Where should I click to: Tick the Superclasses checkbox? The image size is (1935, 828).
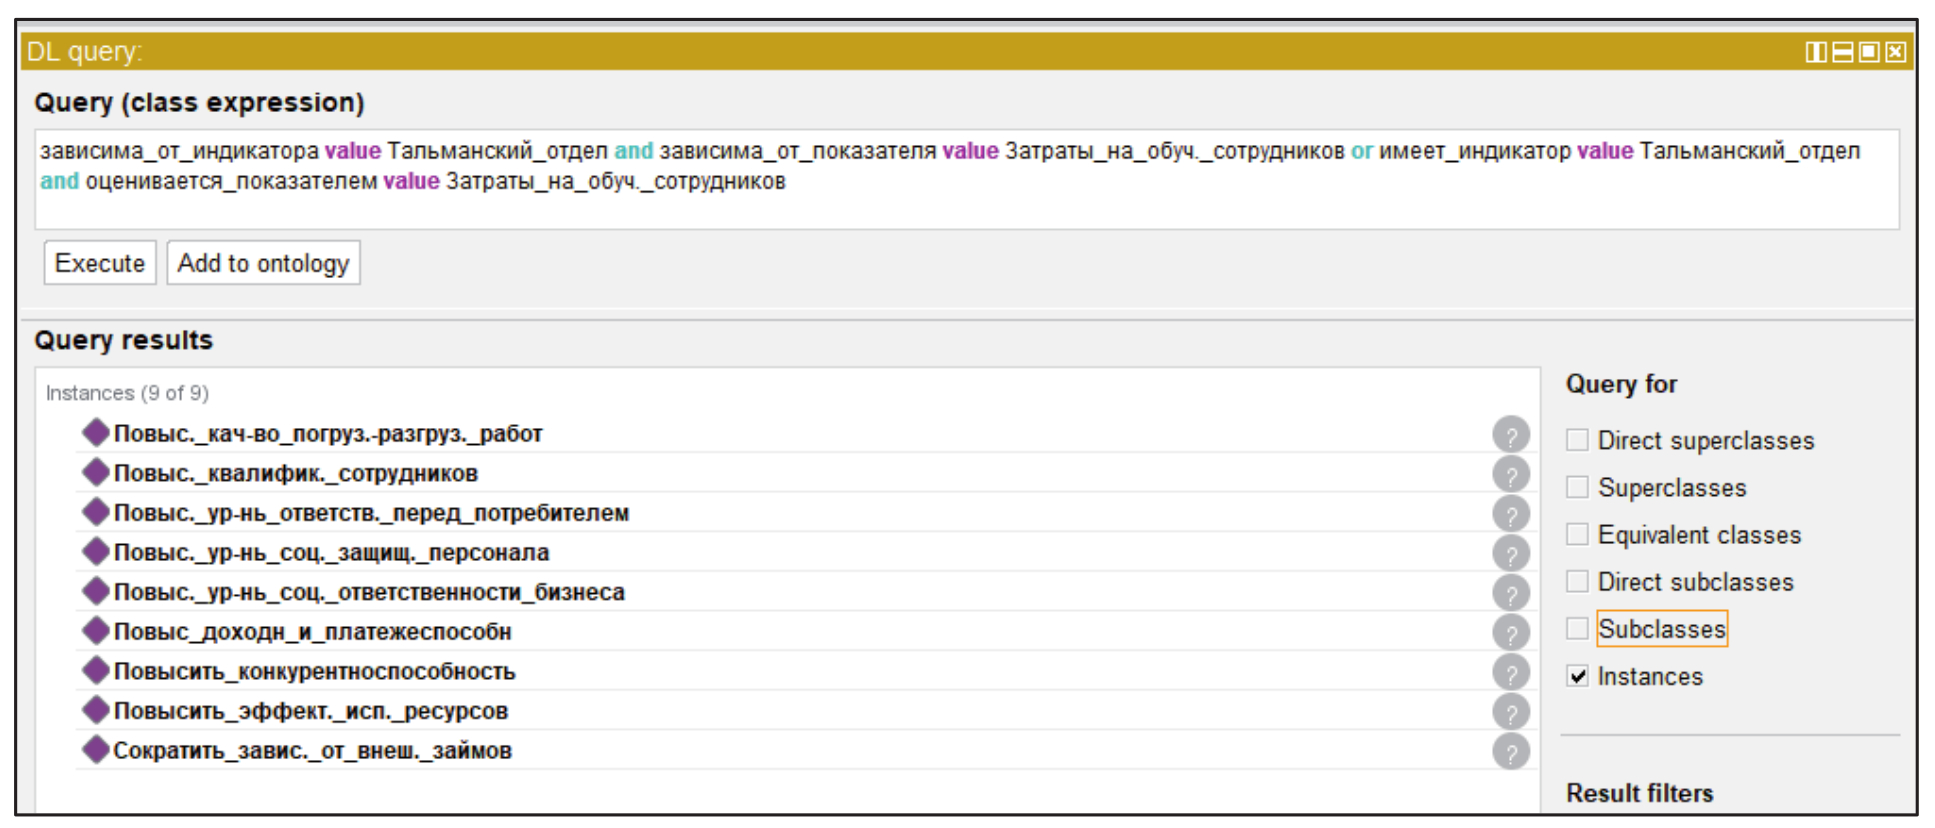coord(1577,487)
